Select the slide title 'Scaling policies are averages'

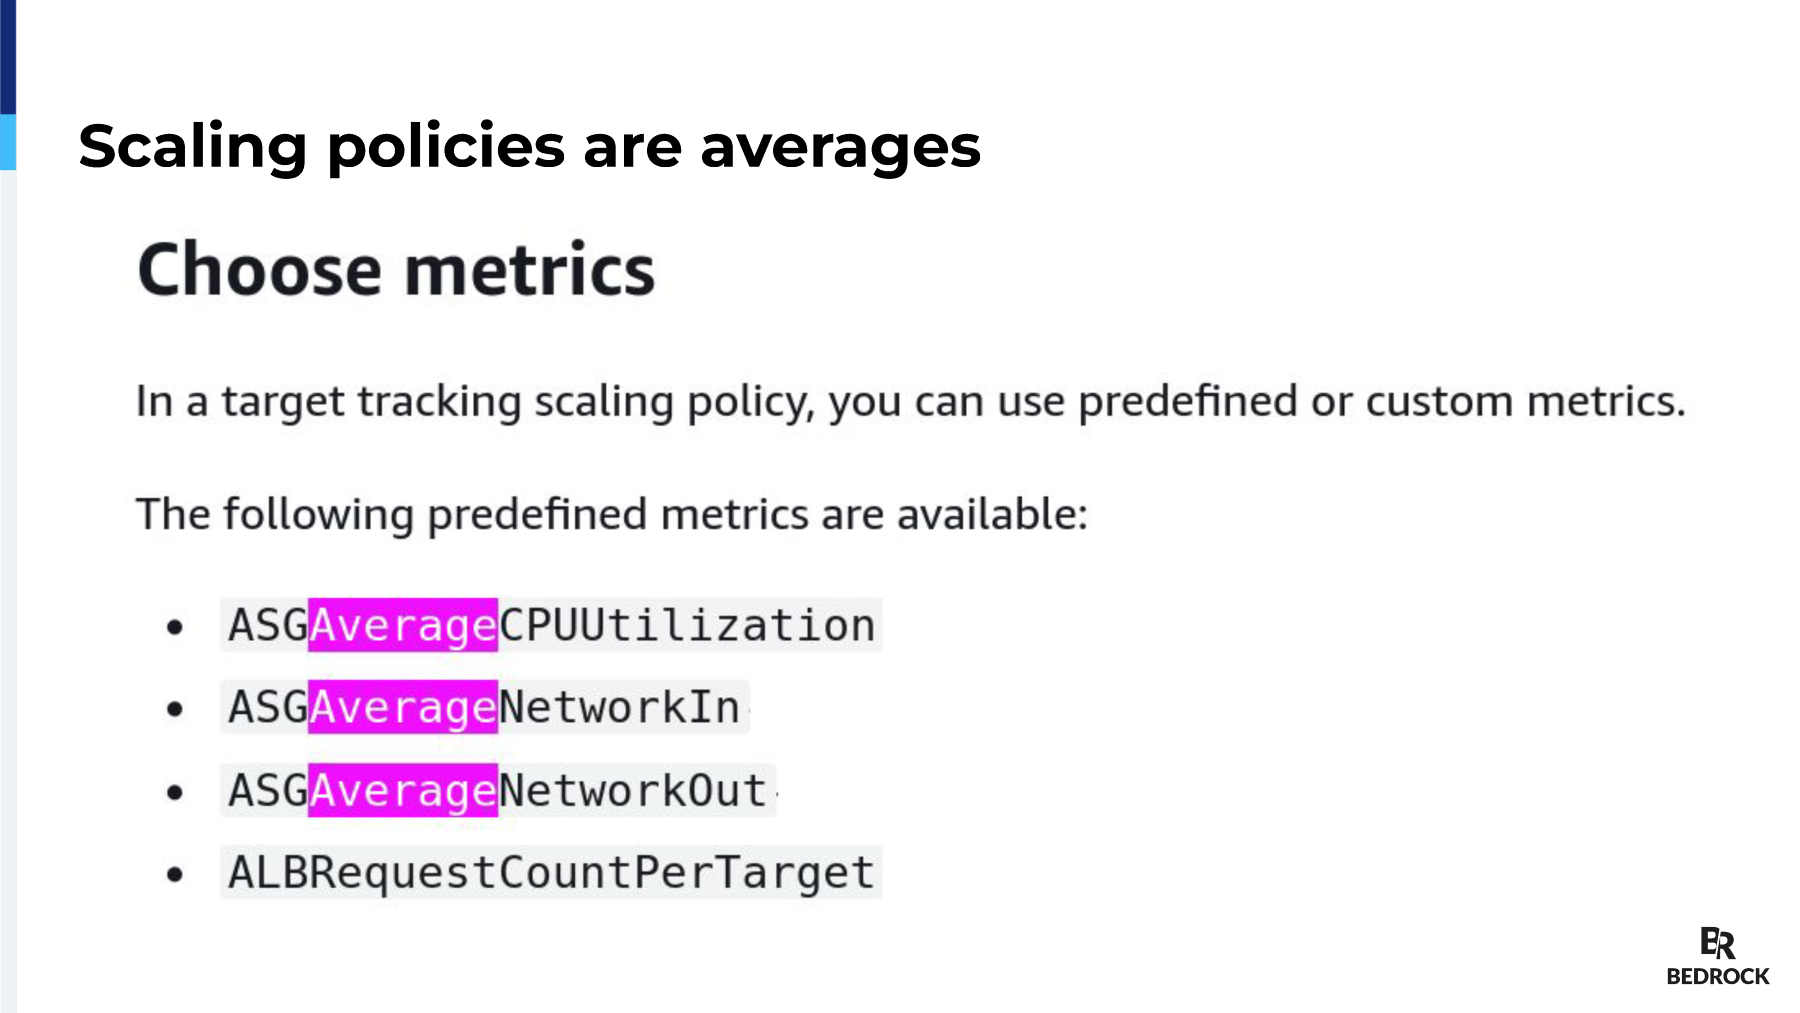tap(530, 146)
